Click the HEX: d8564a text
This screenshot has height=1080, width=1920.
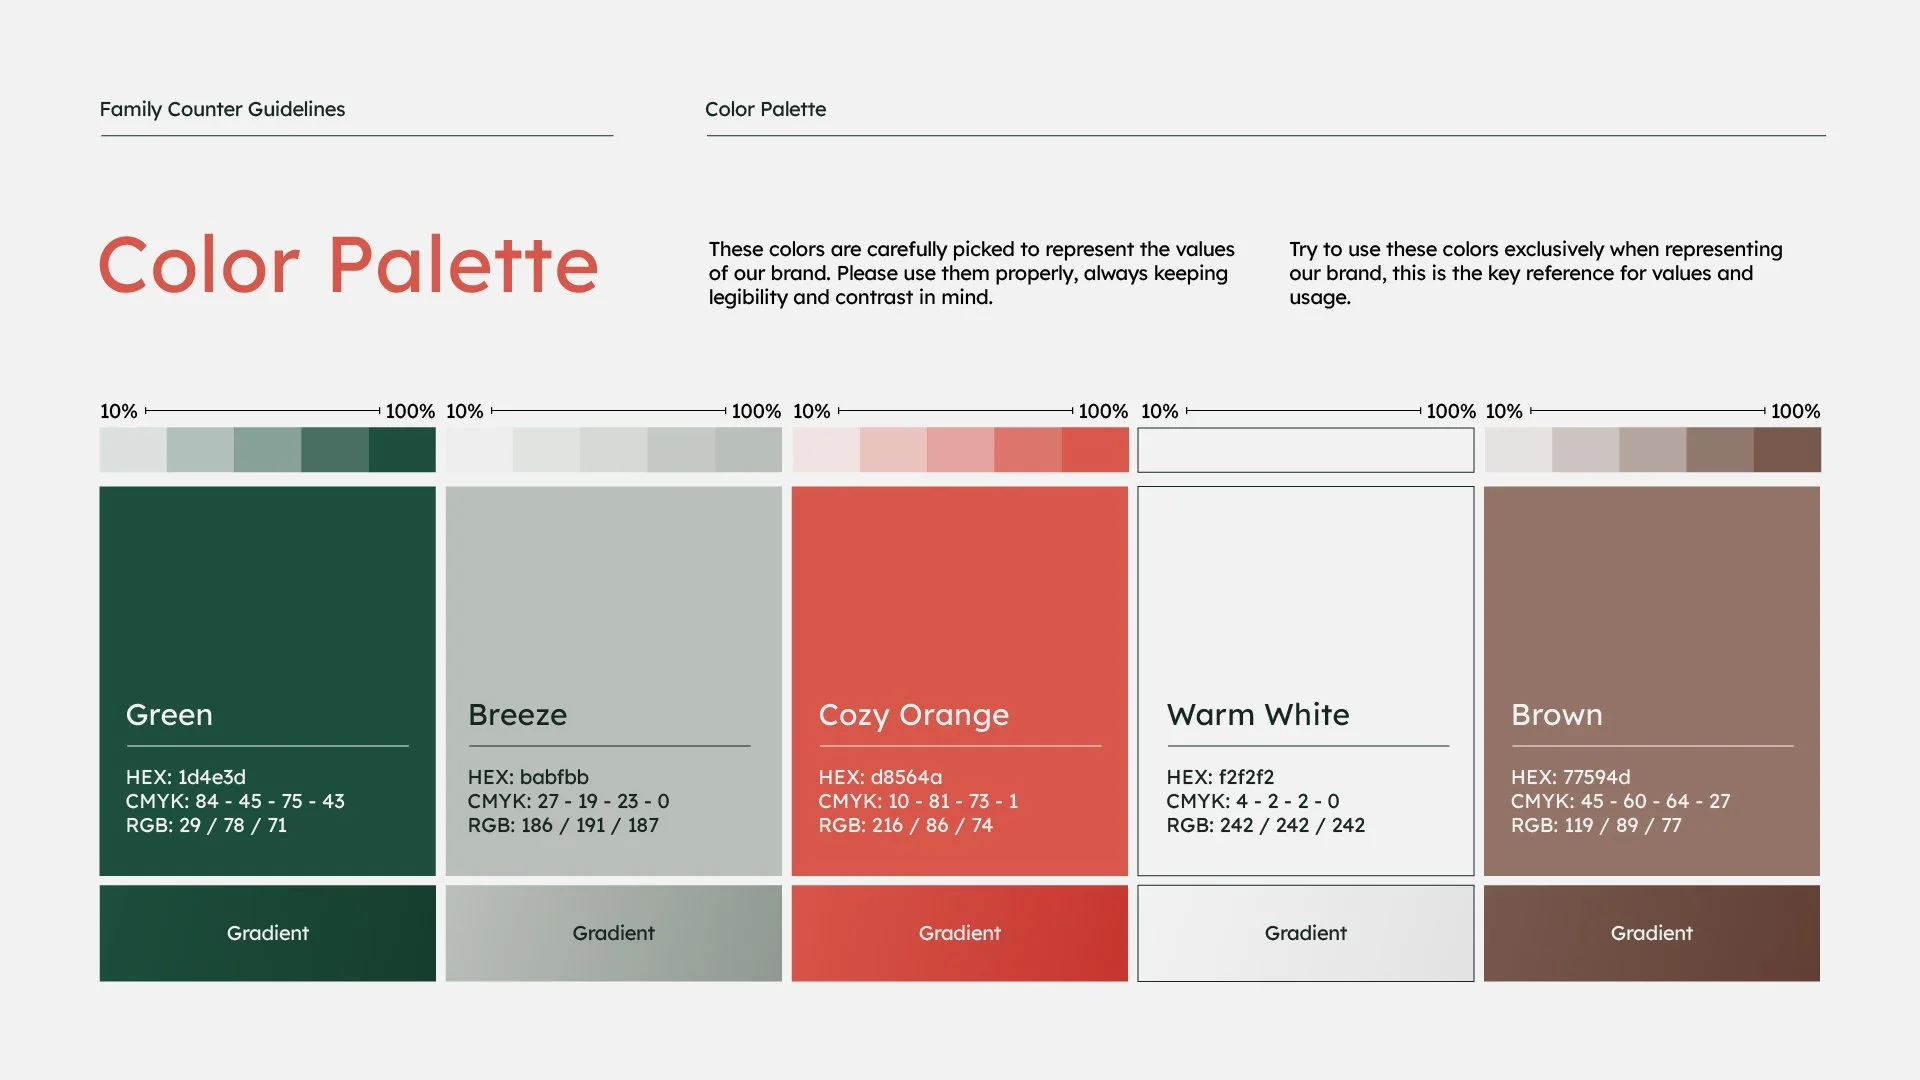click(x=880, y=777)
